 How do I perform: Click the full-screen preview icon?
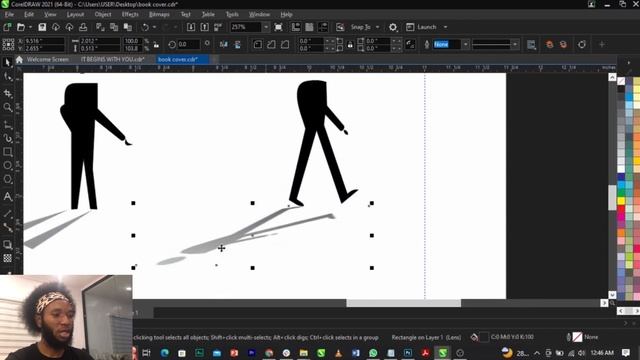[278, 27]
